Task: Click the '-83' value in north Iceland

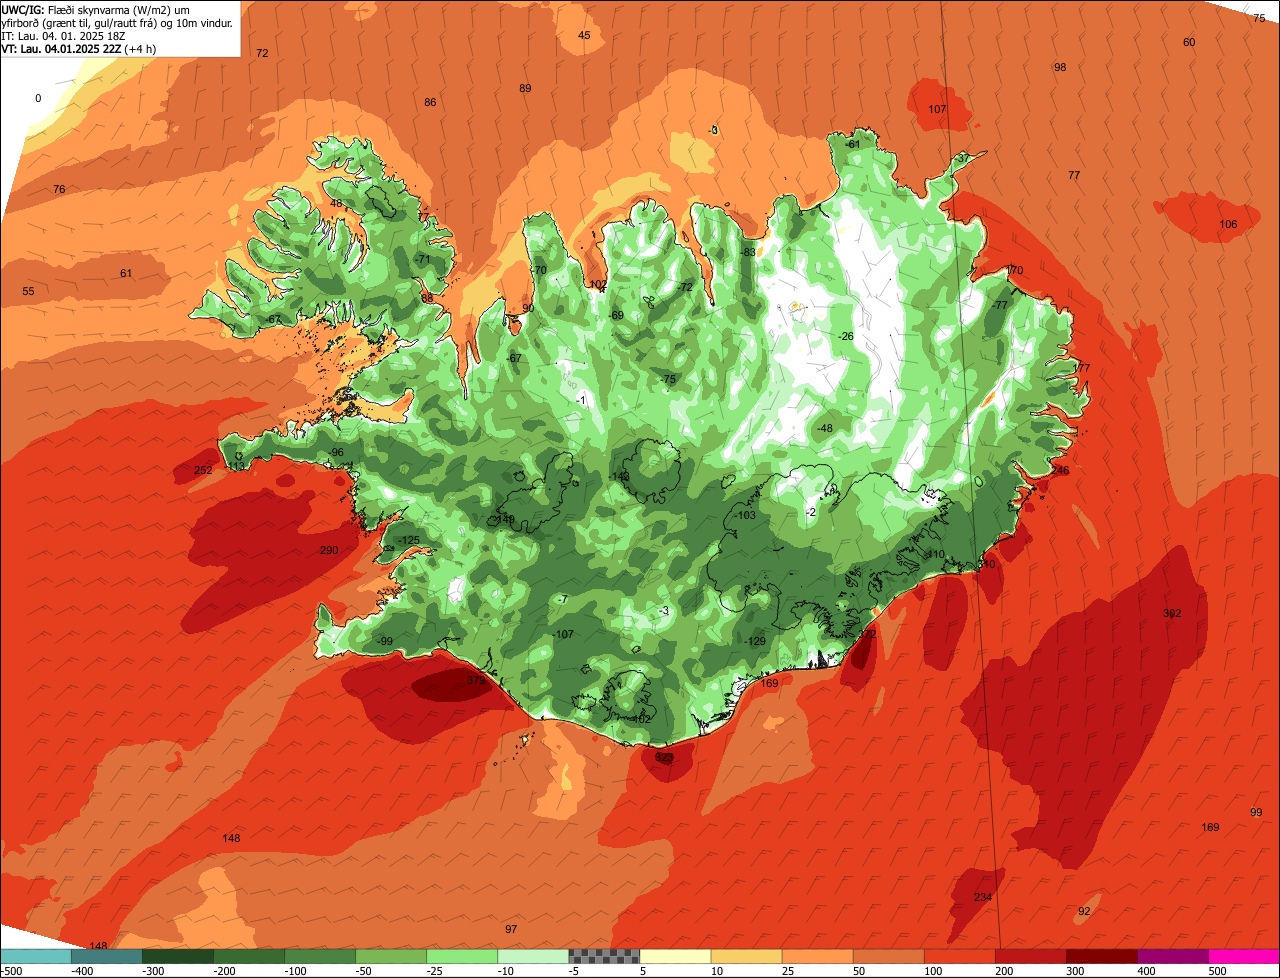Action: 748,252
